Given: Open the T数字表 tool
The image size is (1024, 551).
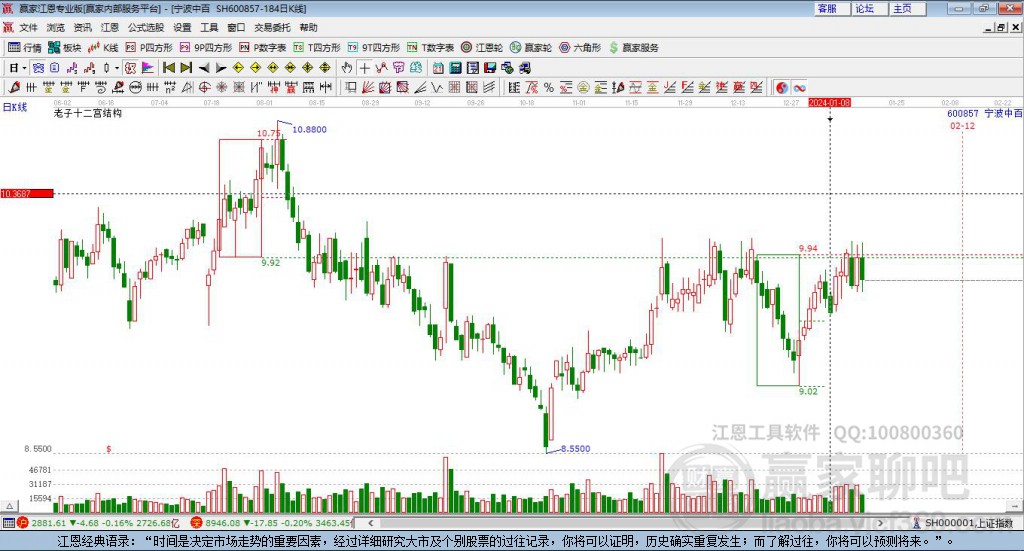Looking at the screenshot, I should click(x=430, y=48).
